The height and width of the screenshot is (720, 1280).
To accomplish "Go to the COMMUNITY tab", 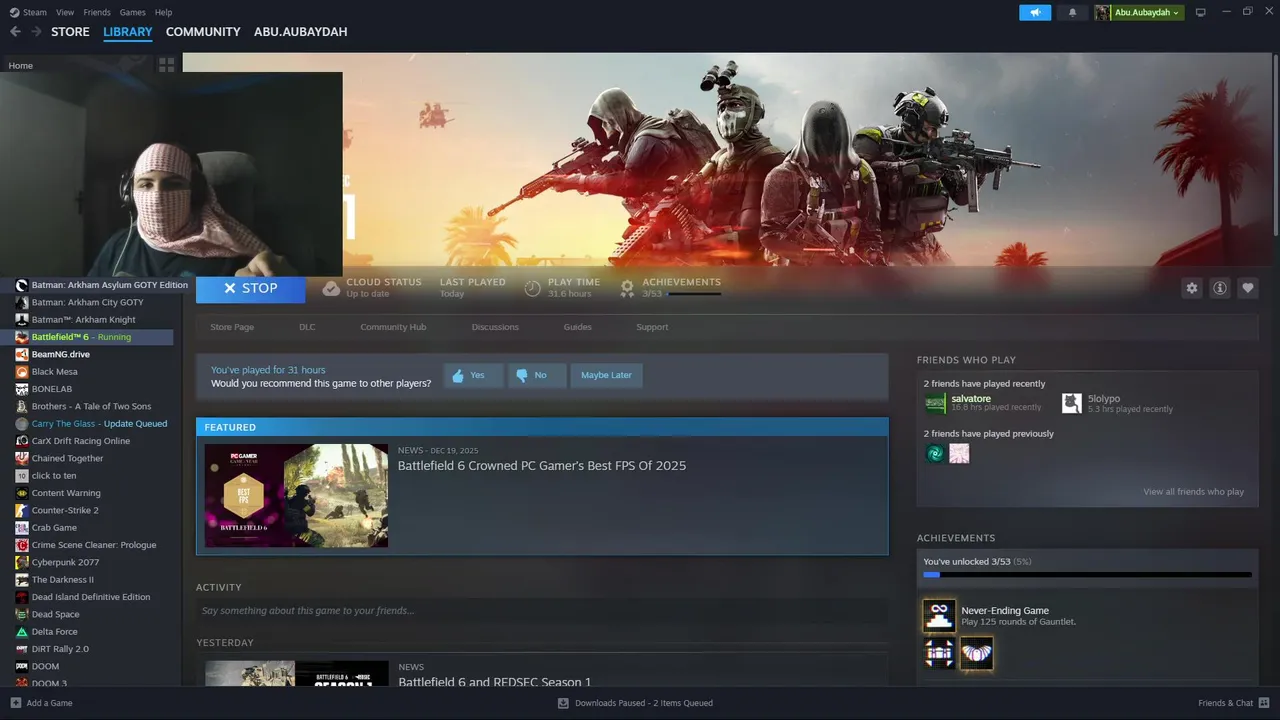I will click(203, 32).
